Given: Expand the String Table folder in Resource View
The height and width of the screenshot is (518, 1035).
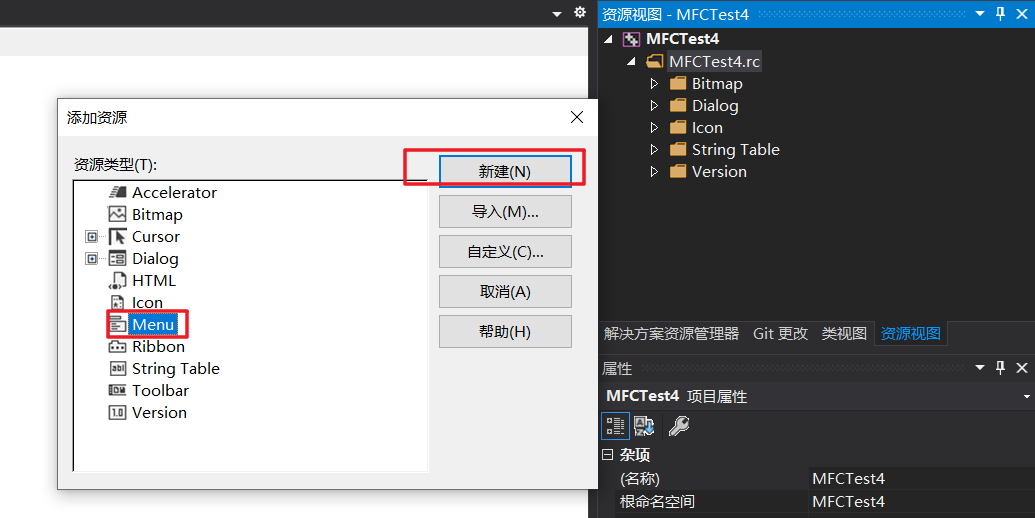Looking at the screenshot, I should tap(653, 149).
